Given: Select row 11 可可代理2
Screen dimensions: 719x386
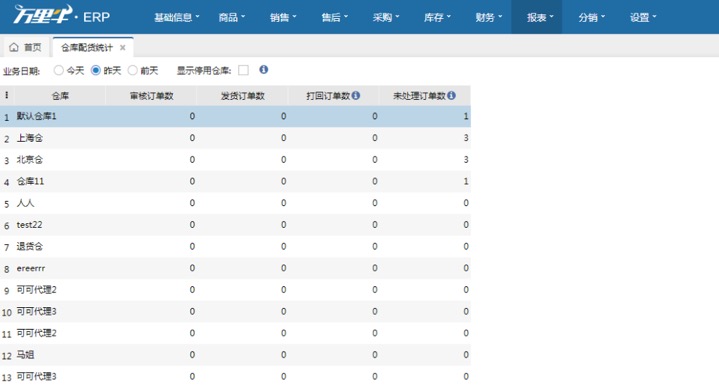Looking at the screenshot, I should [x=235, y=333].
